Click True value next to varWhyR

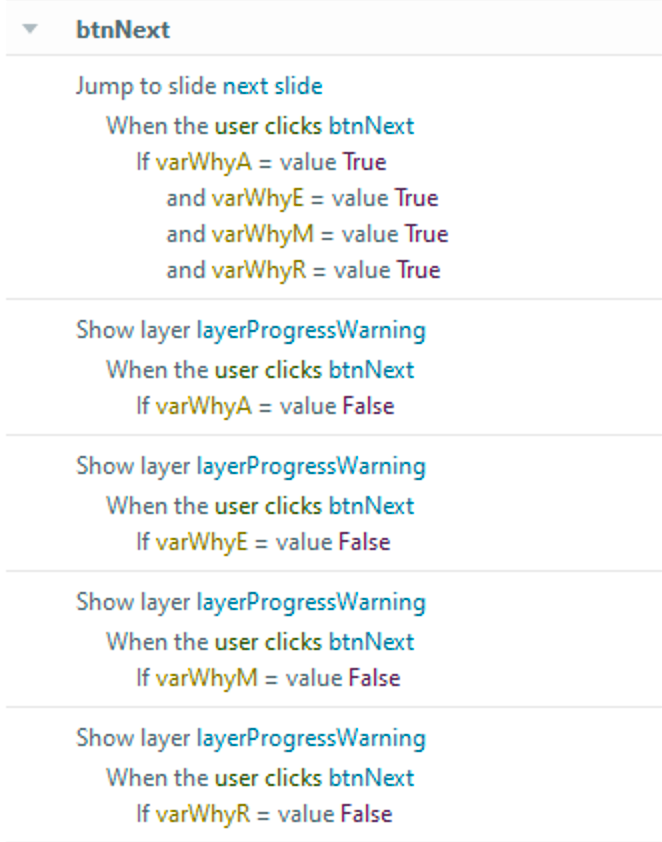pyautogui.click(x=418, y=270)
